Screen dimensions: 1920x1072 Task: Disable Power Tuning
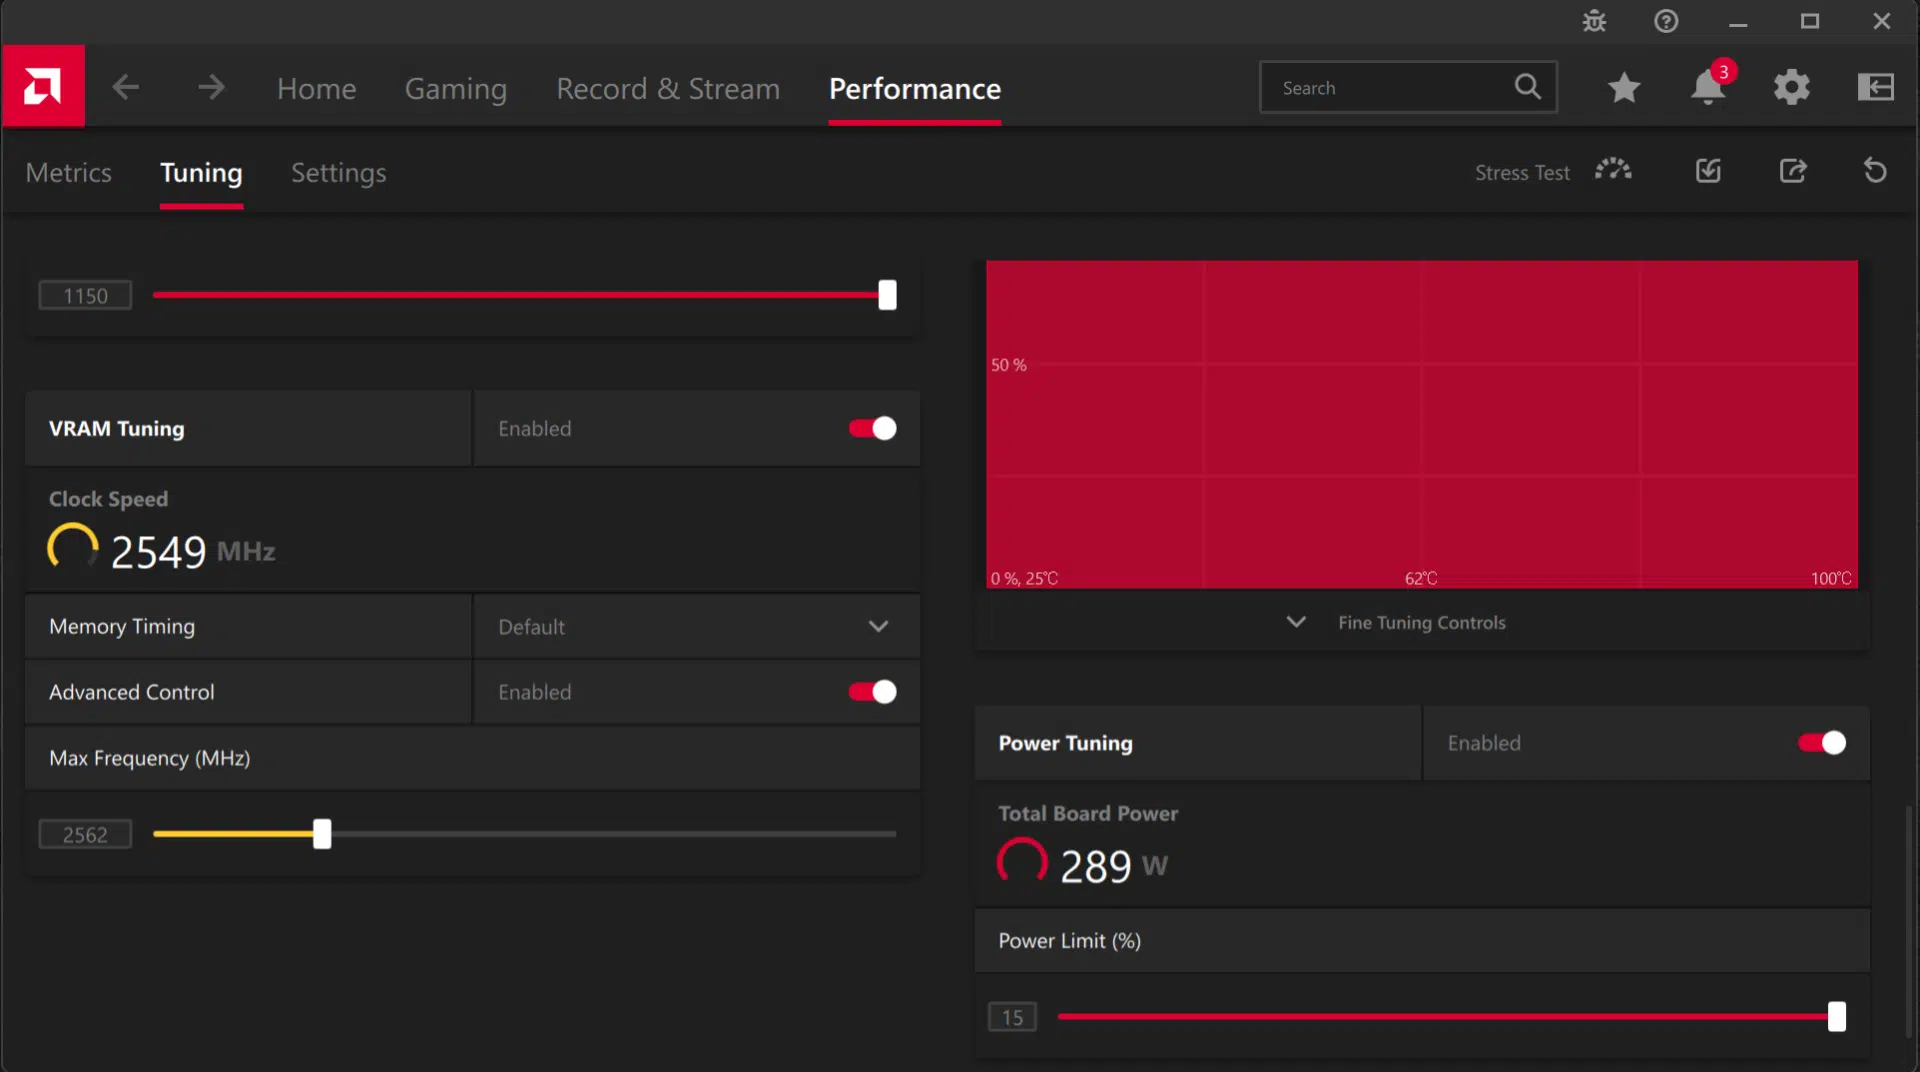pos(1819,743)
